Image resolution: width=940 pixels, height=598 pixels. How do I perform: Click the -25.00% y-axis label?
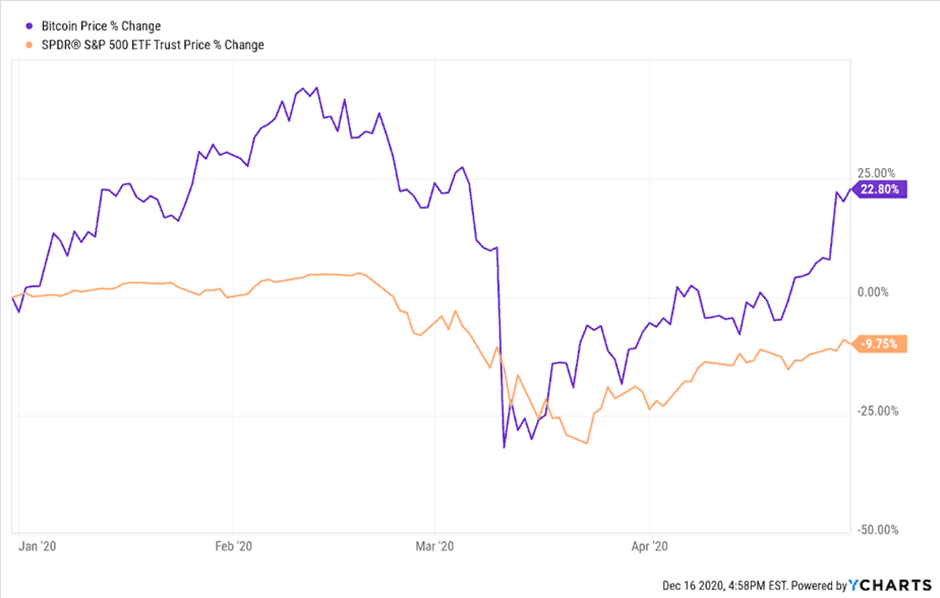tap(877, 411)
